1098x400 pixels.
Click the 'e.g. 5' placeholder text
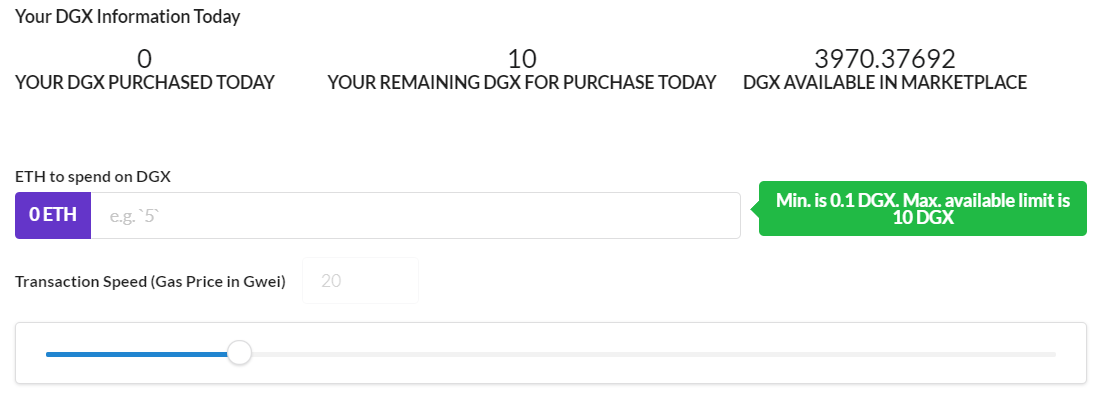tap(135, 215)
